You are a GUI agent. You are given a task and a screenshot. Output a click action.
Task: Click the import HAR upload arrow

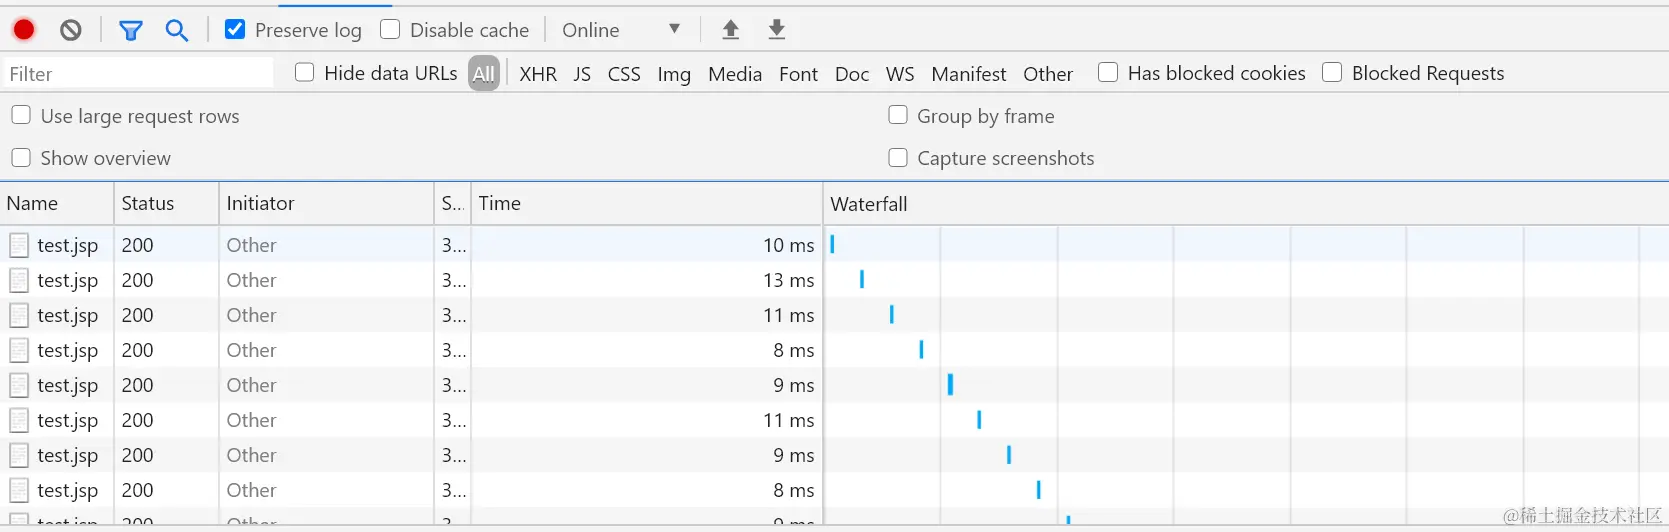tap(731, 30)
